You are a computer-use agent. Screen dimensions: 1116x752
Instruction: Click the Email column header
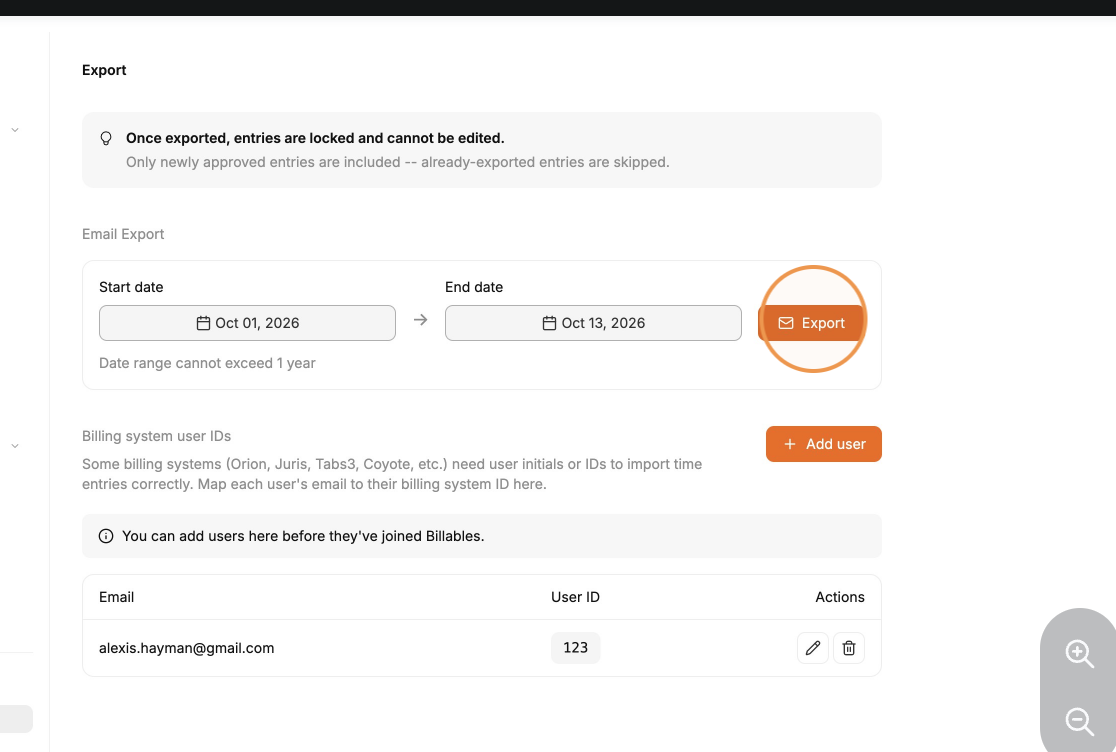click(116, 597)
